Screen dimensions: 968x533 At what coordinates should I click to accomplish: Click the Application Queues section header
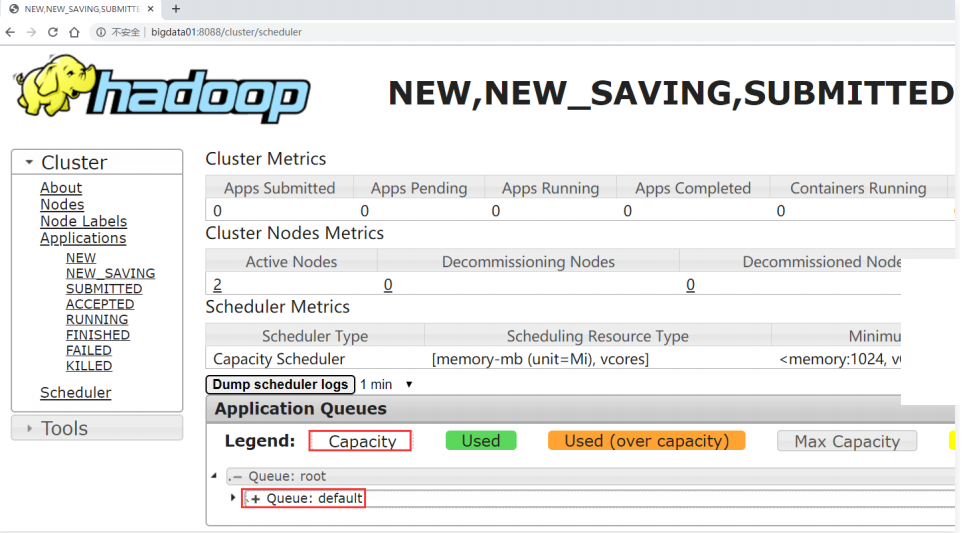click(580, 409)
